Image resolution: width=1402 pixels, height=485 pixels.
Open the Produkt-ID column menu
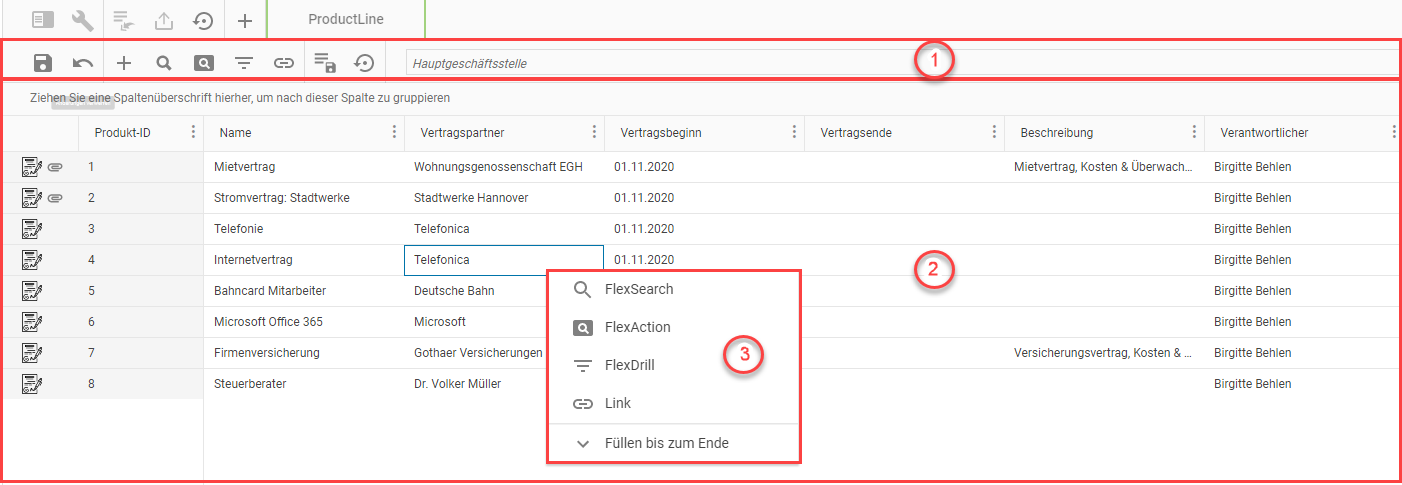pyautogui.click(x=193, y=133)
